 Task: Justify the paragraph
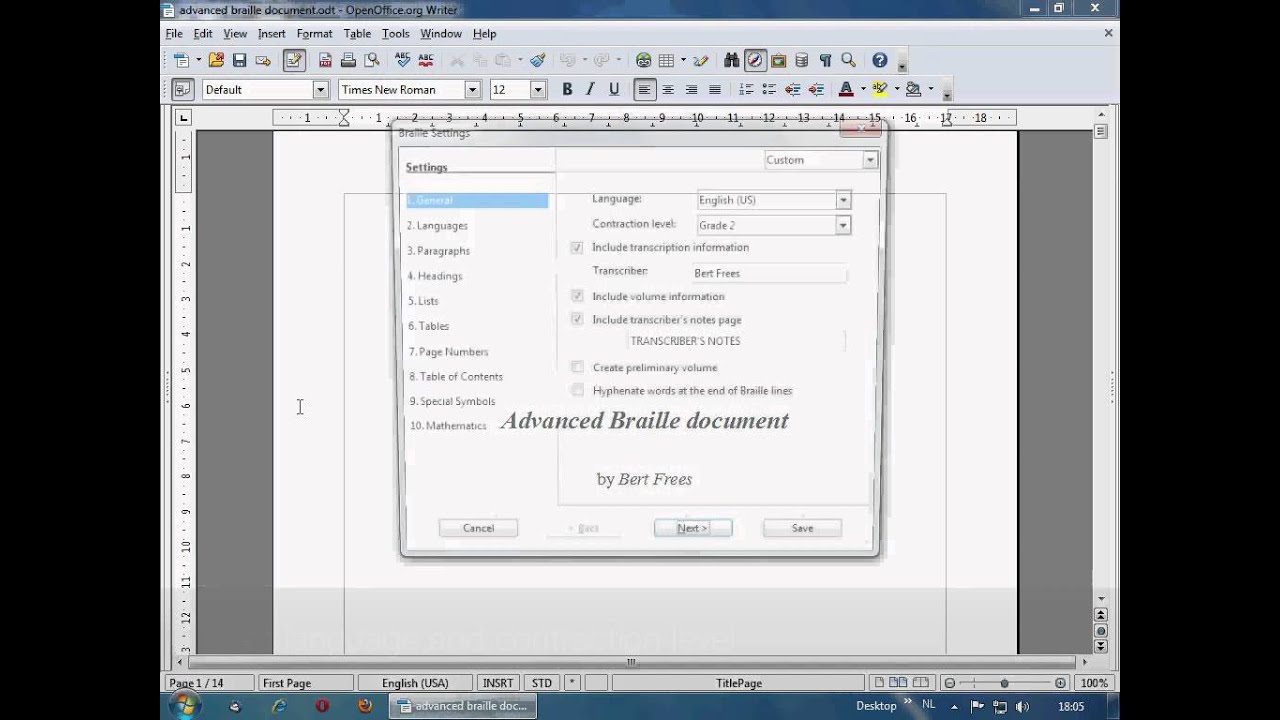(x=714, y=89)
